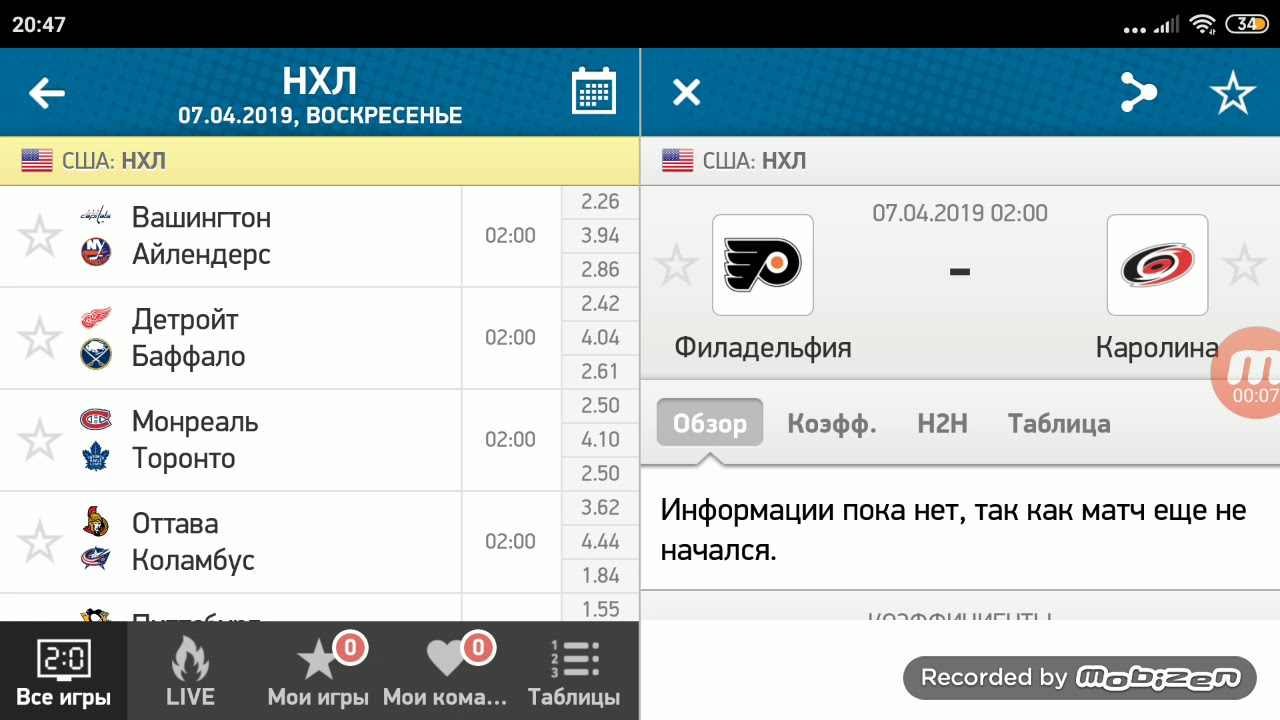Viewport: 1280px width, 720px height.
Task: Switch to the Коэфф. tab
Action: pyautogui.click(x=832, y=423)
